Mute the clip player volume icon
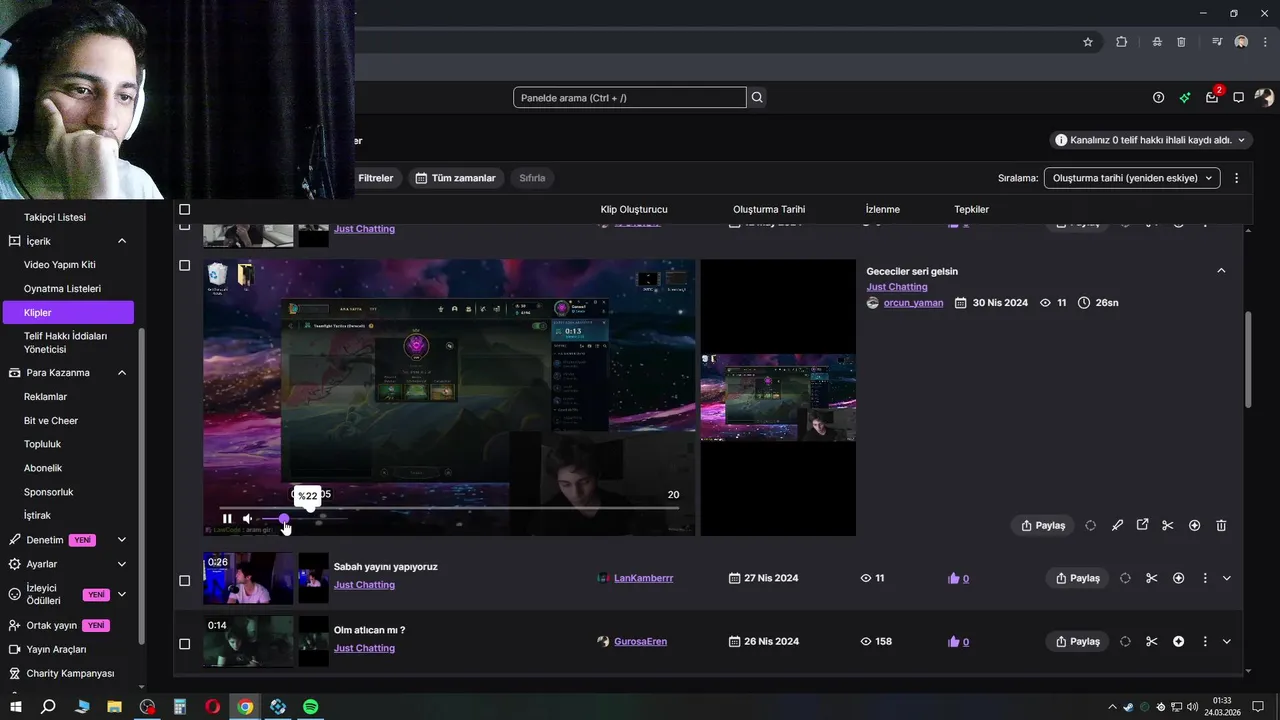This screenshot has height=720, width=1280. pos(247,518)
